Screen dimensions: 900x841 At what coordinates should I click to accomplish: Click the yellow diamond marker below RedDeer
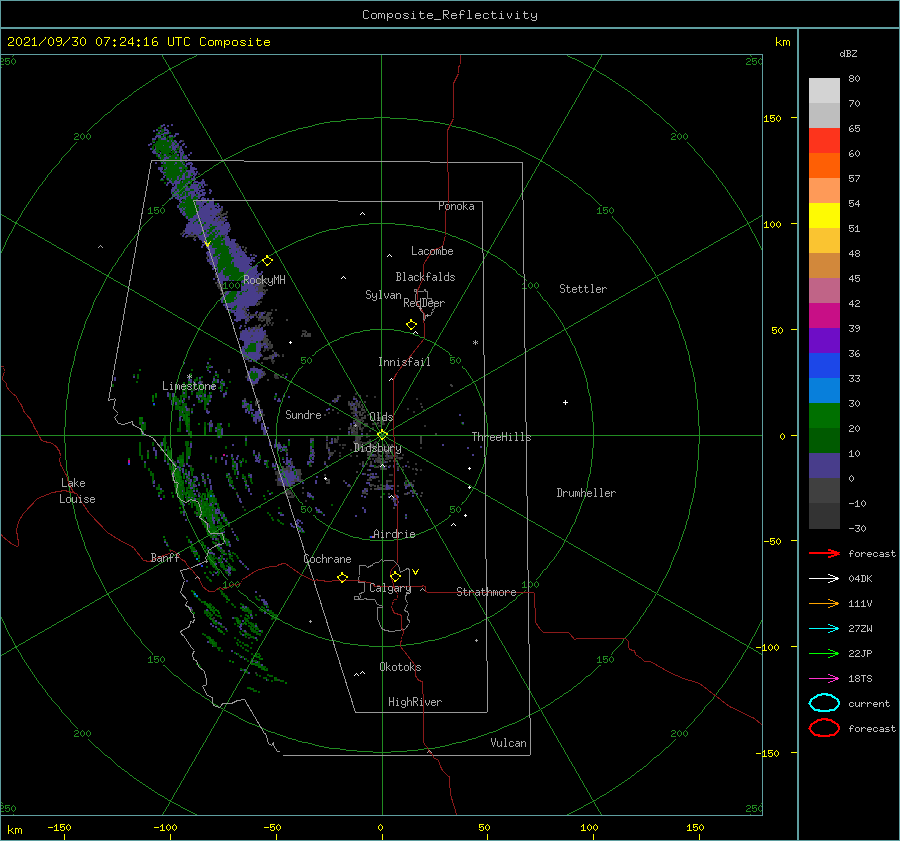412,325
